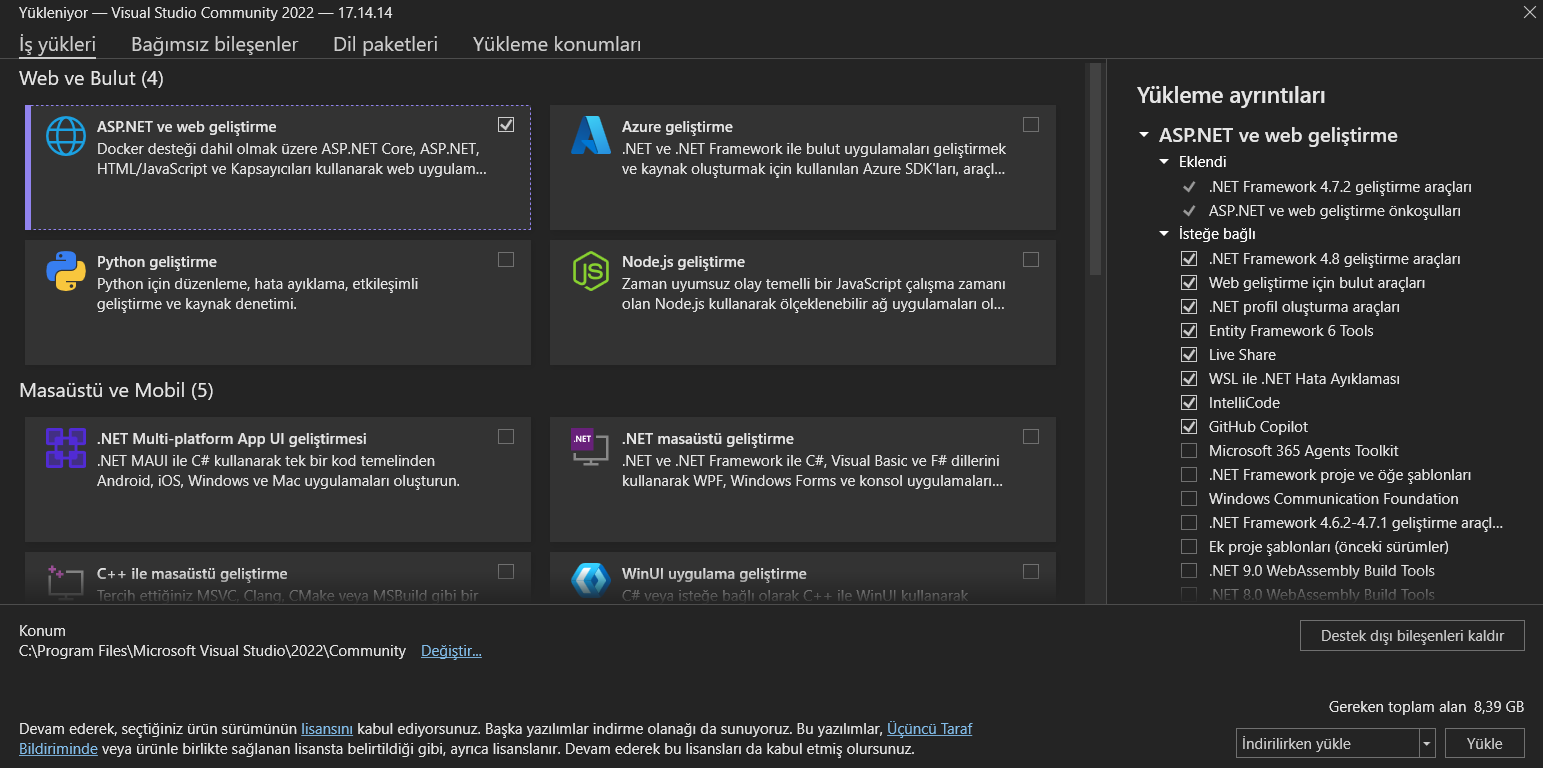Uncheck .NET profil oluşturma araçları
Screen dimensions: 1543x768
click(x=1189, y=307)
